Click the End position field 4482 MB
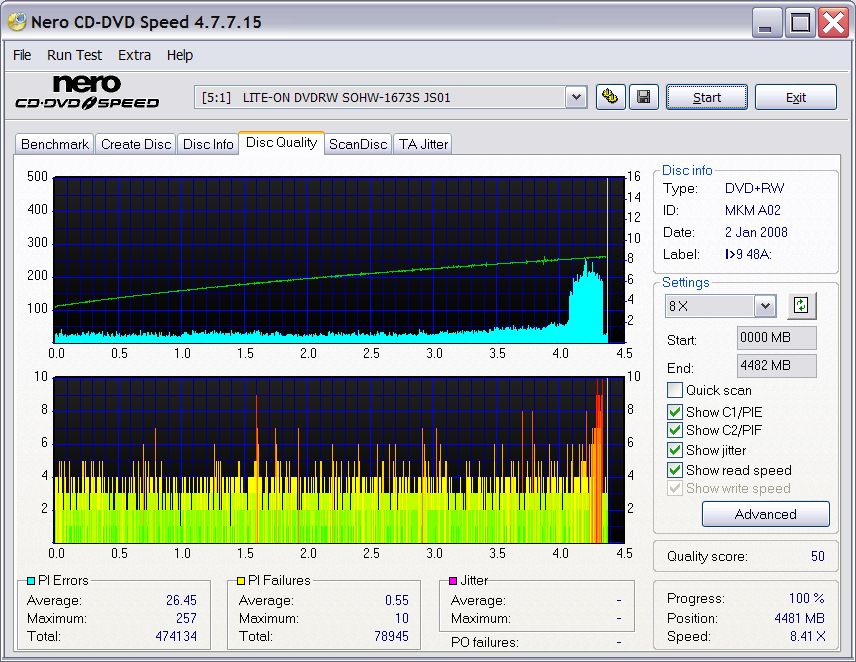The image size is (856, 662). (x=776, y=366)
